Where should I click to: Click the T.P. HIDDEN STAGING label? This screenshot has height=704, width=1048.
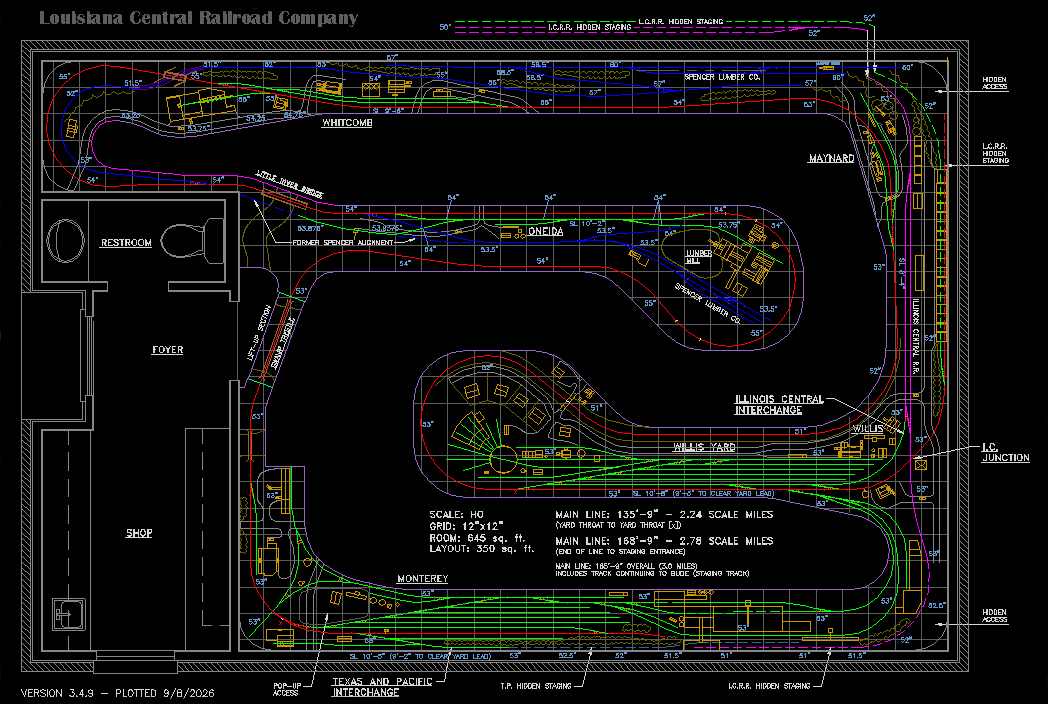[x=535, y=686]
